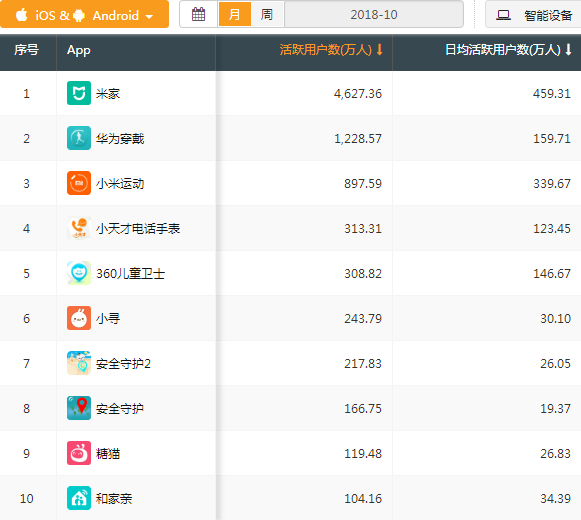
Task: Select the value 104.16
Action: [x=363, y=499]
